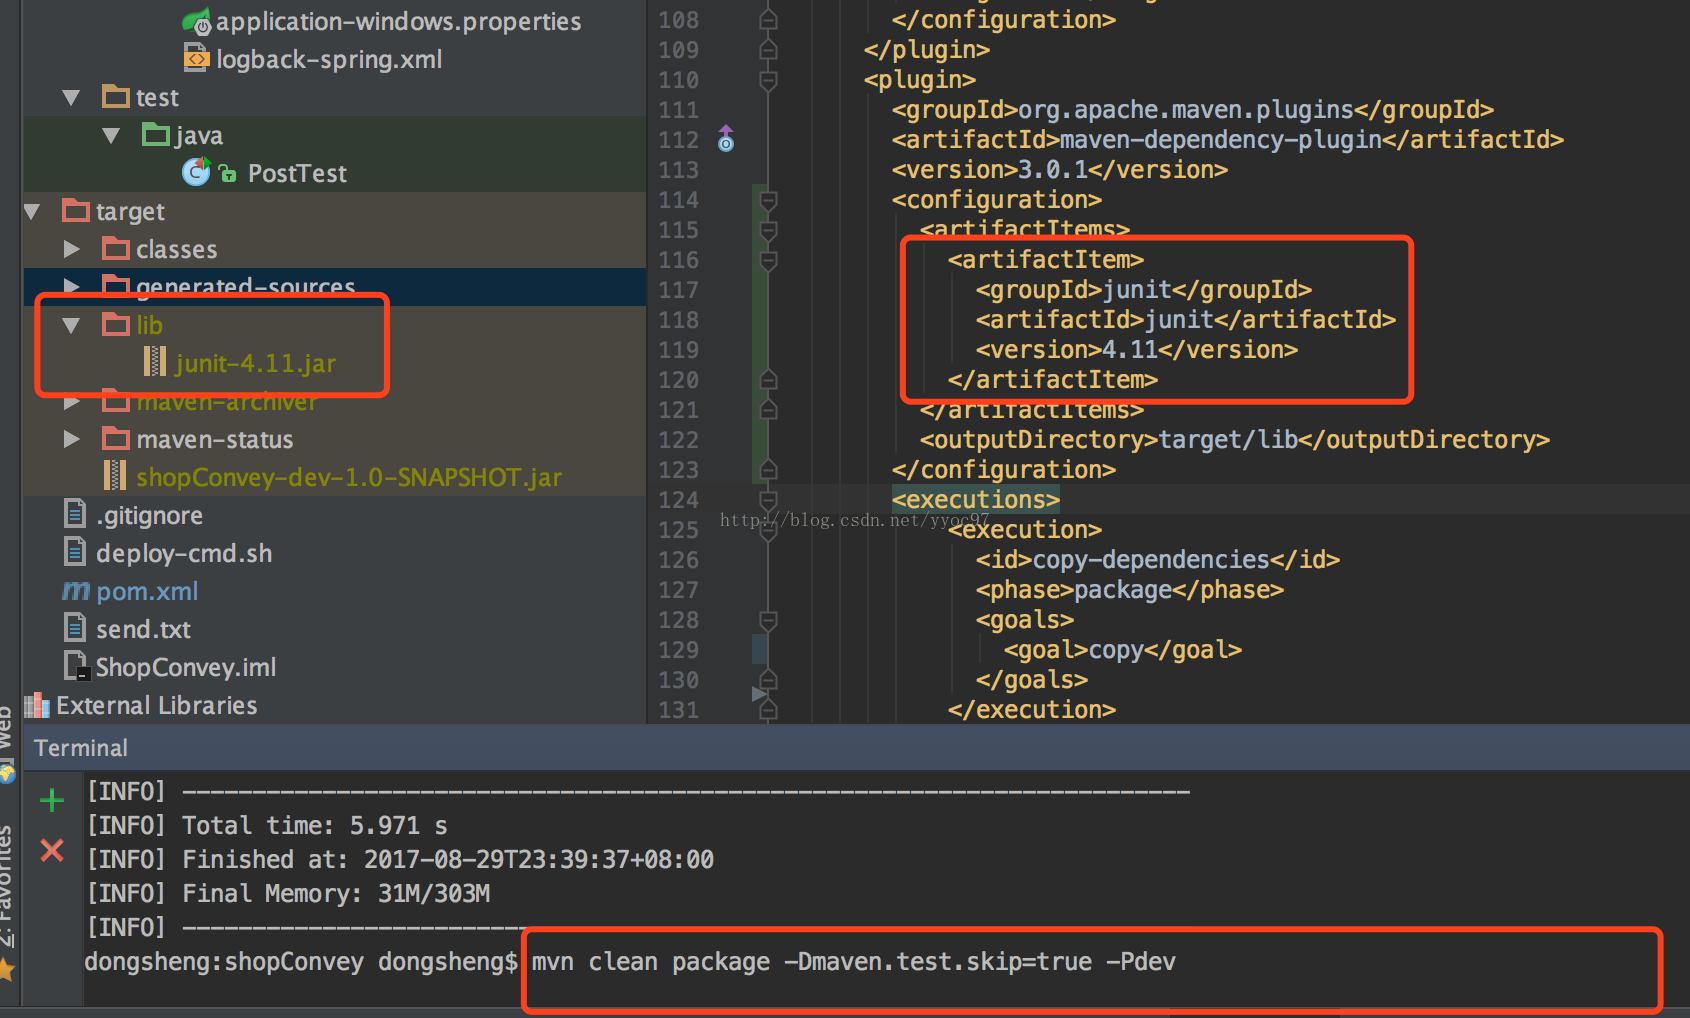Click the send.txt file icon
The image size is (1690, 1018).
click(75, 627)
